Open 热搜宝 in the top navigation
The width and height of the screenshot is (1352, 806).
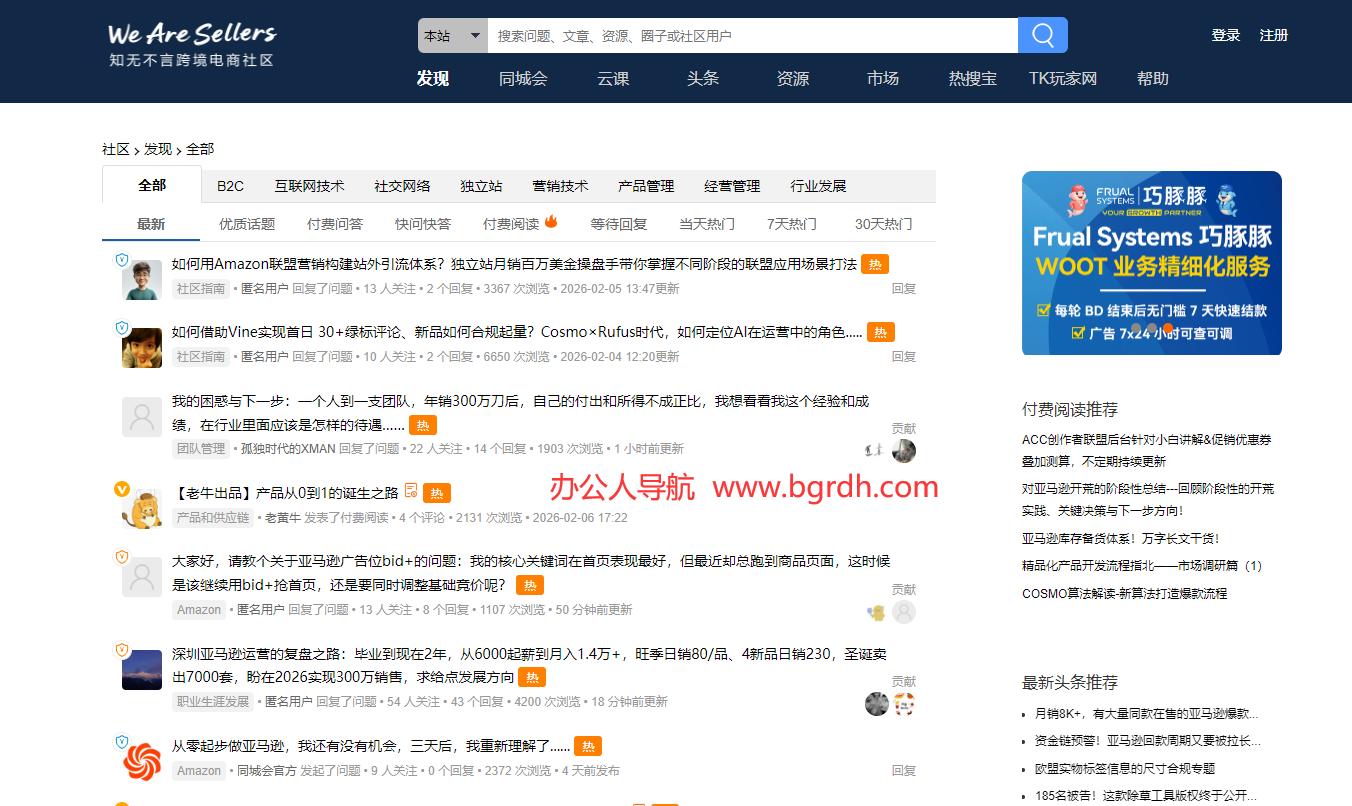[x=973, y=78]
